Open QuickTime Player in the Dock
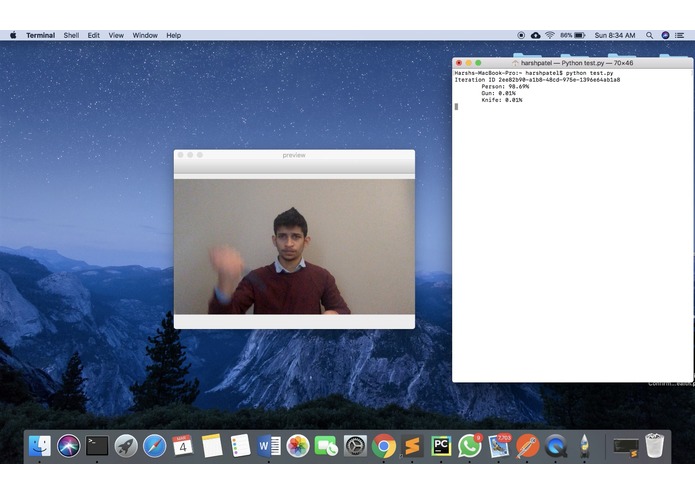Image resolution: width=695 pixels, height=494 pixels. [556, 446]
